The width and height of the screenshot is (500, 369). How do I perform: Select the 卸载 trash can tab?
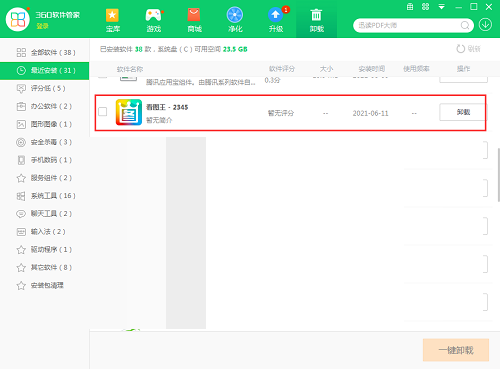[x=316, y=19]
